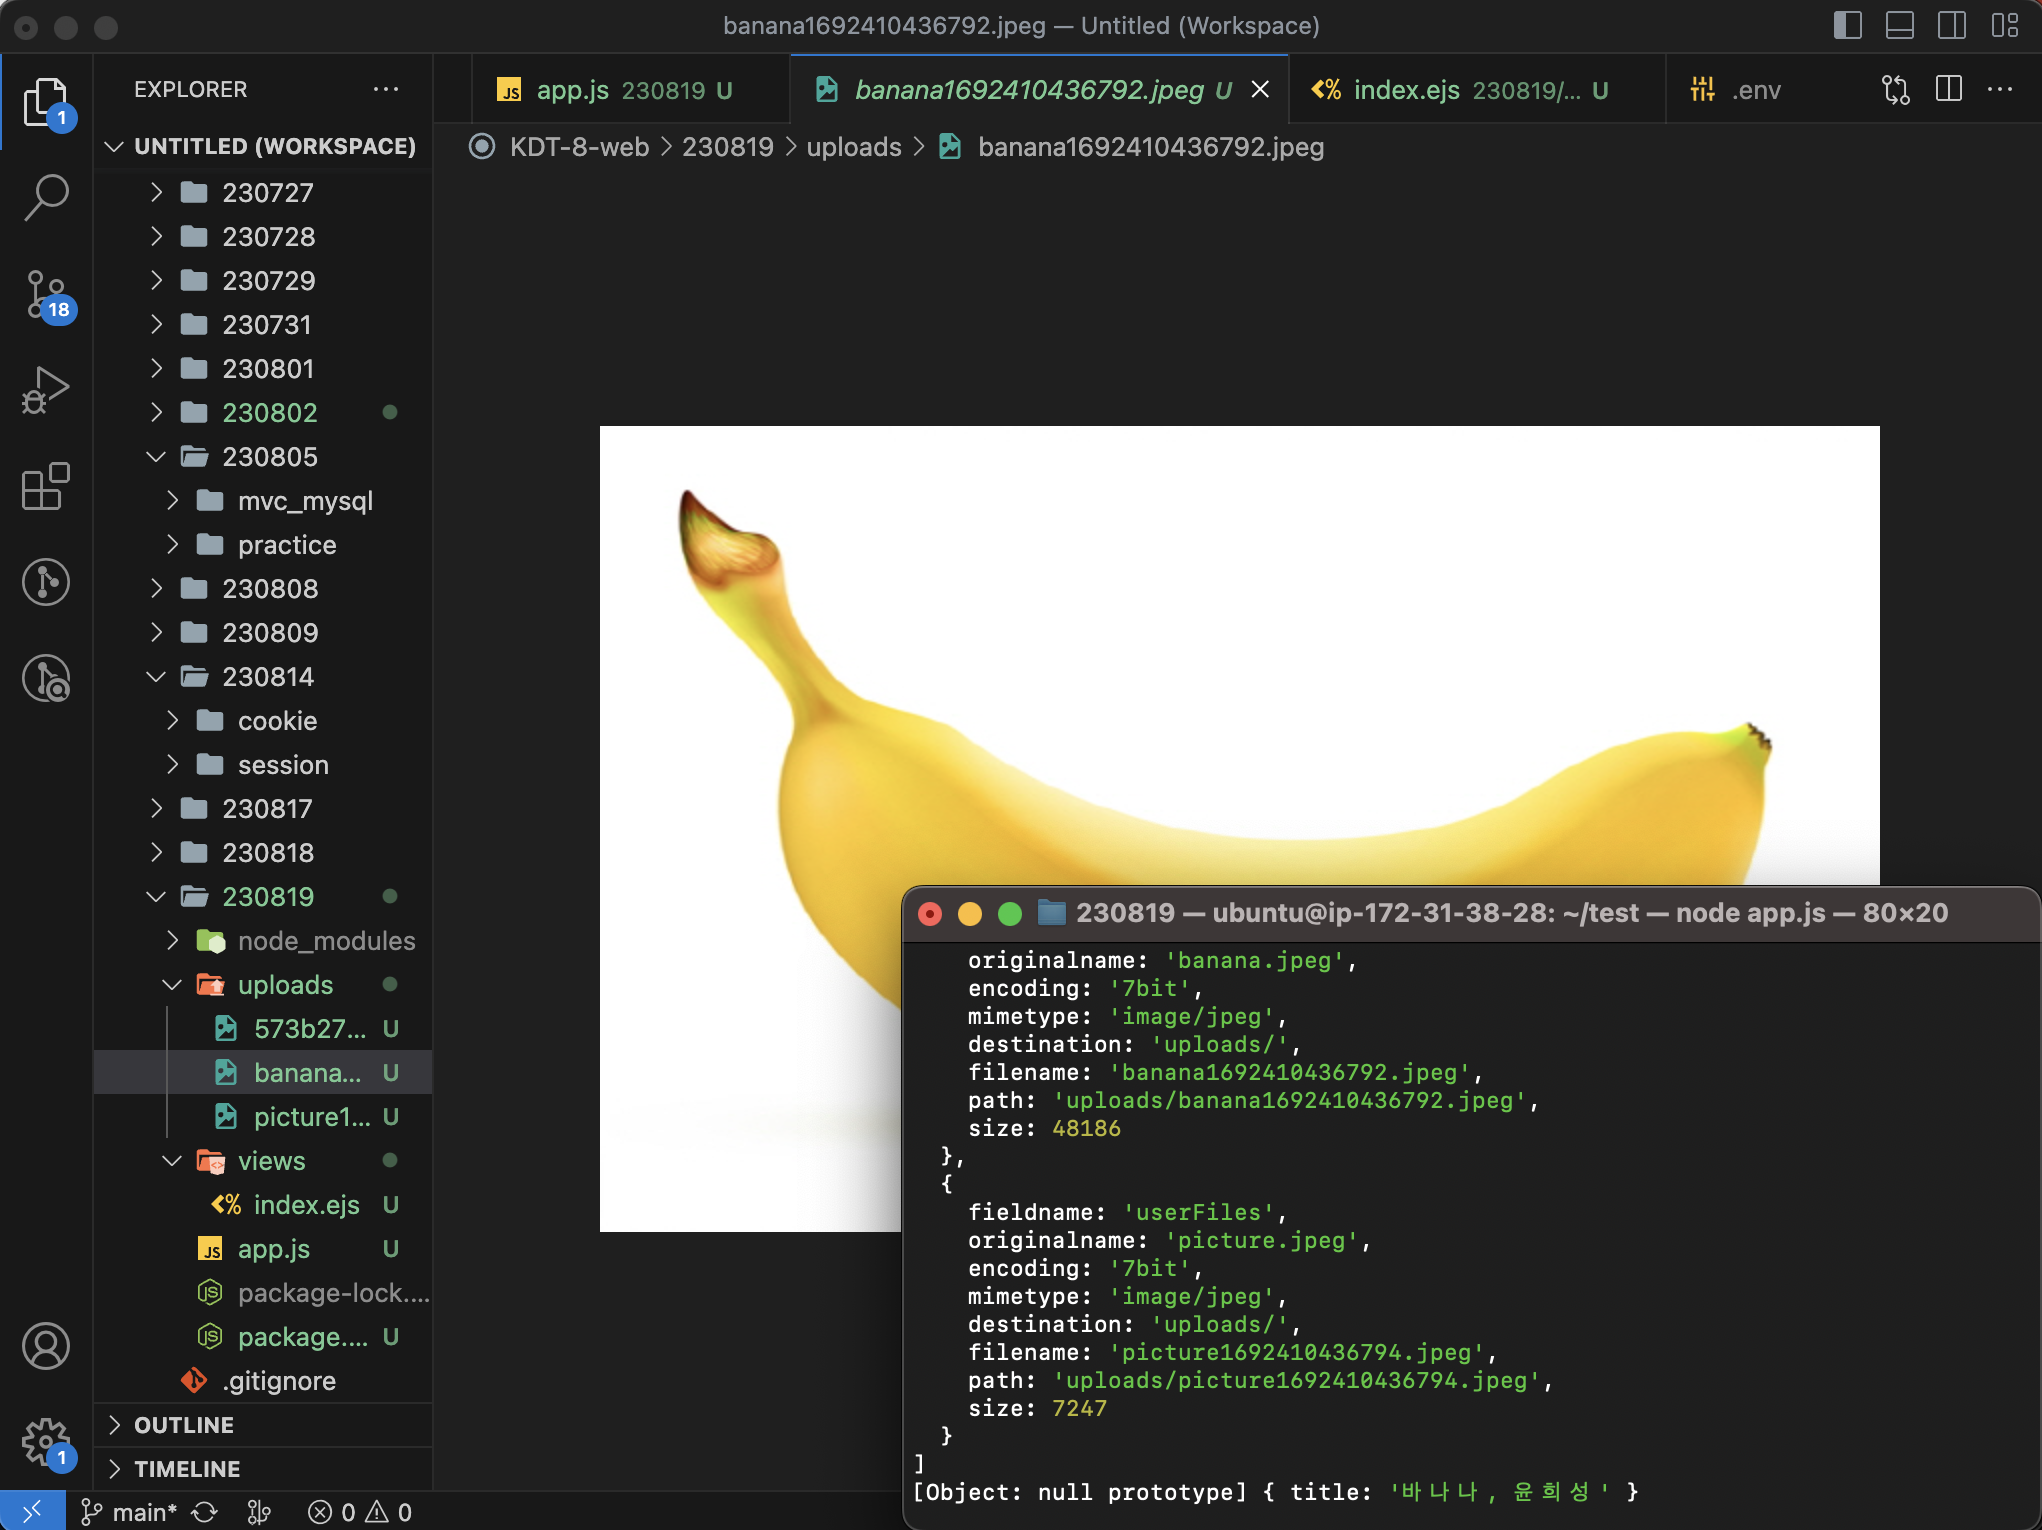The image size is (2042, 1530).
Task: Expand the practice folder
Action: (x=263, y=544)
